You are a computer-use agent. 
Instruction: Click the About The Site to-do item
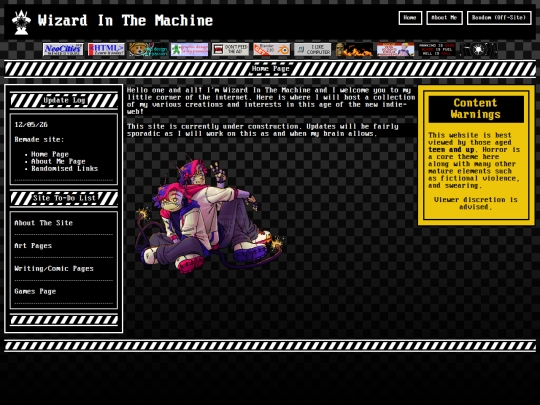44,223
